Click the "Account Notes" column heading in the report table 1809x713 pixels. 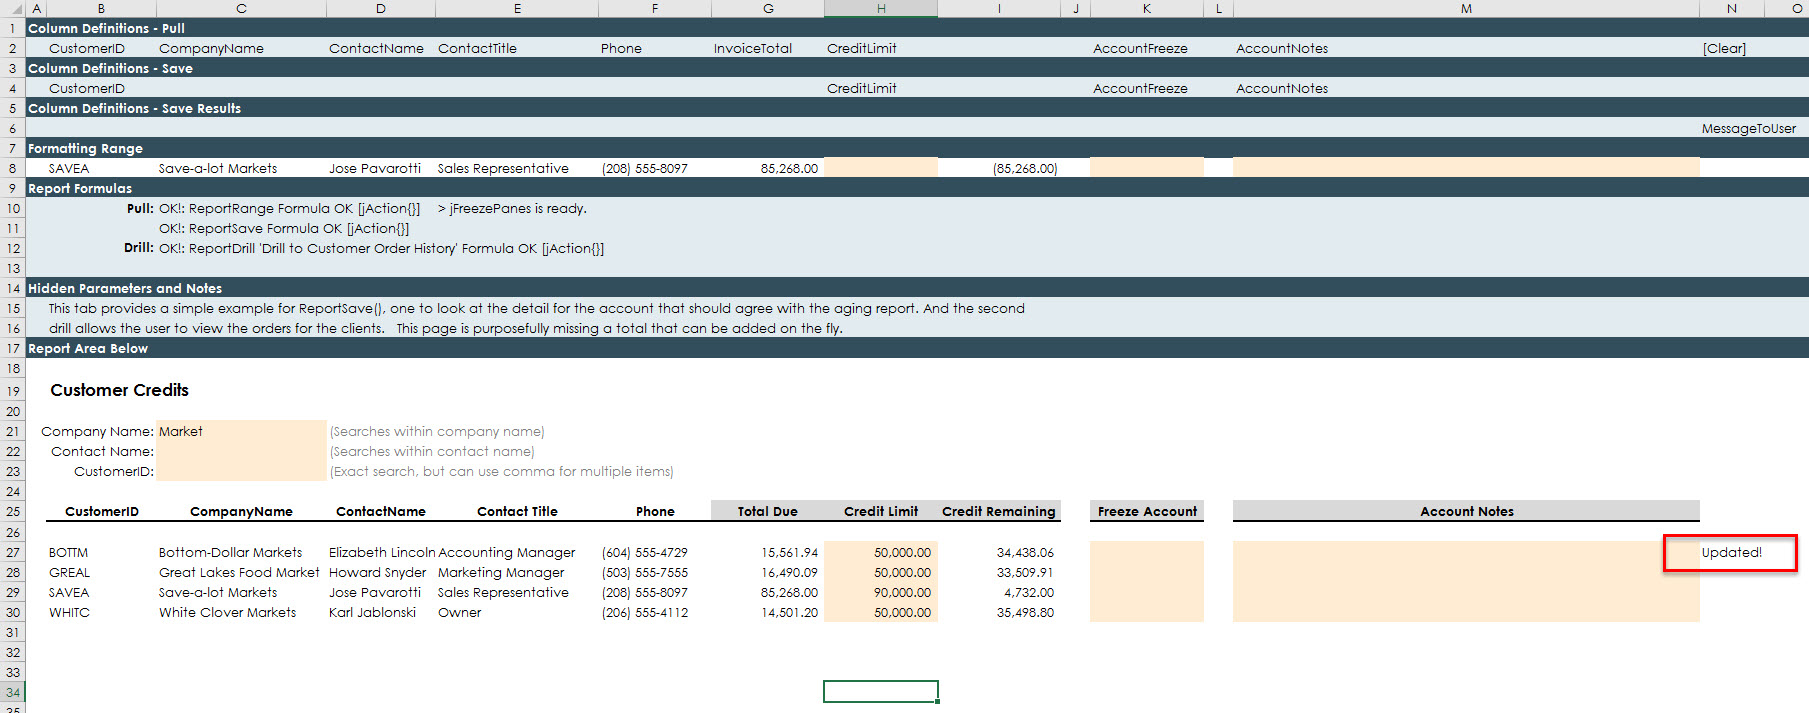click(x=1467, y=511)
